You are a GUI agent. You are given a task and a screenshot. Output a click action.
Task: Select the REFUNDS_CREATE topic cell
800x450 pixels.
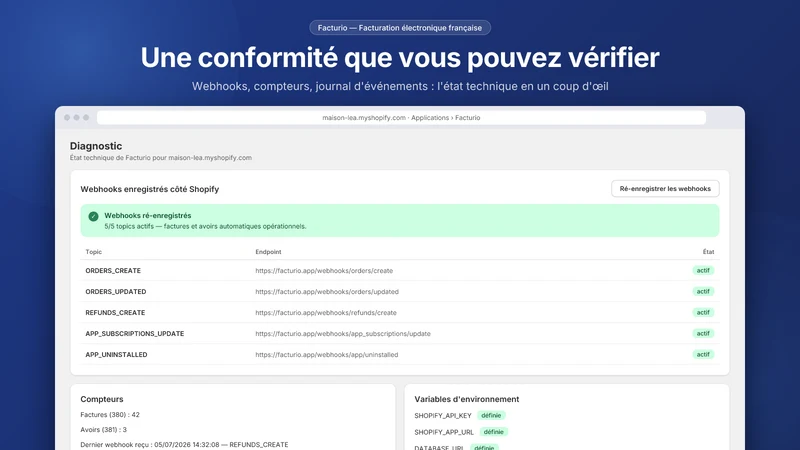point(115,313)
